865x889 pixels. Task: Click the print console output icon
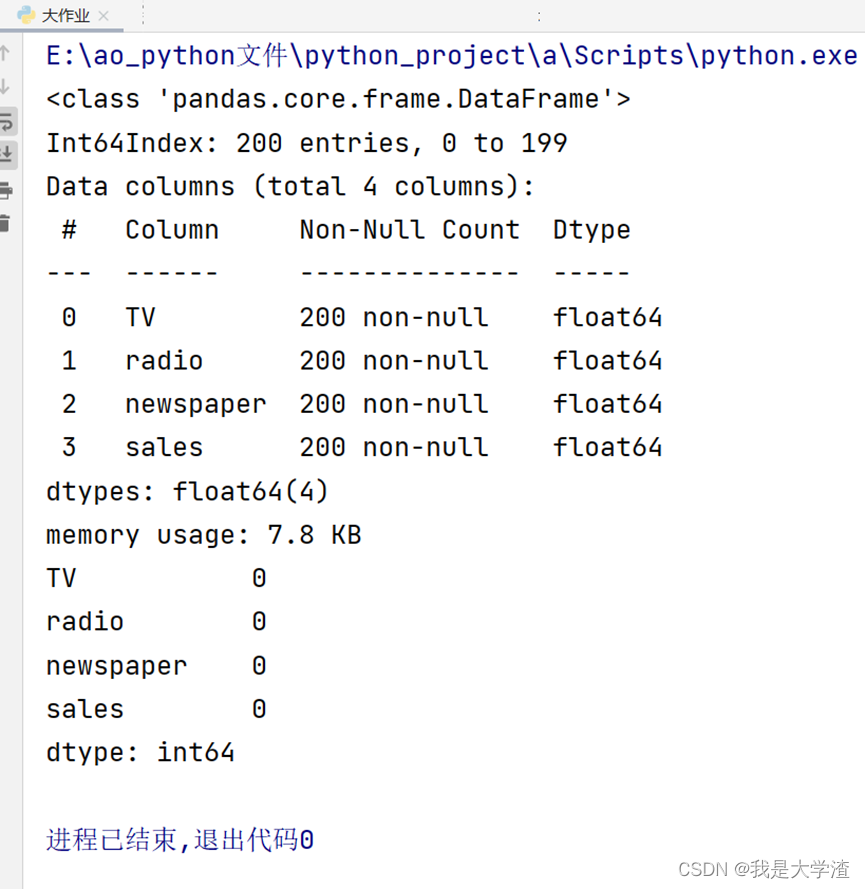(x=6, y=190)
